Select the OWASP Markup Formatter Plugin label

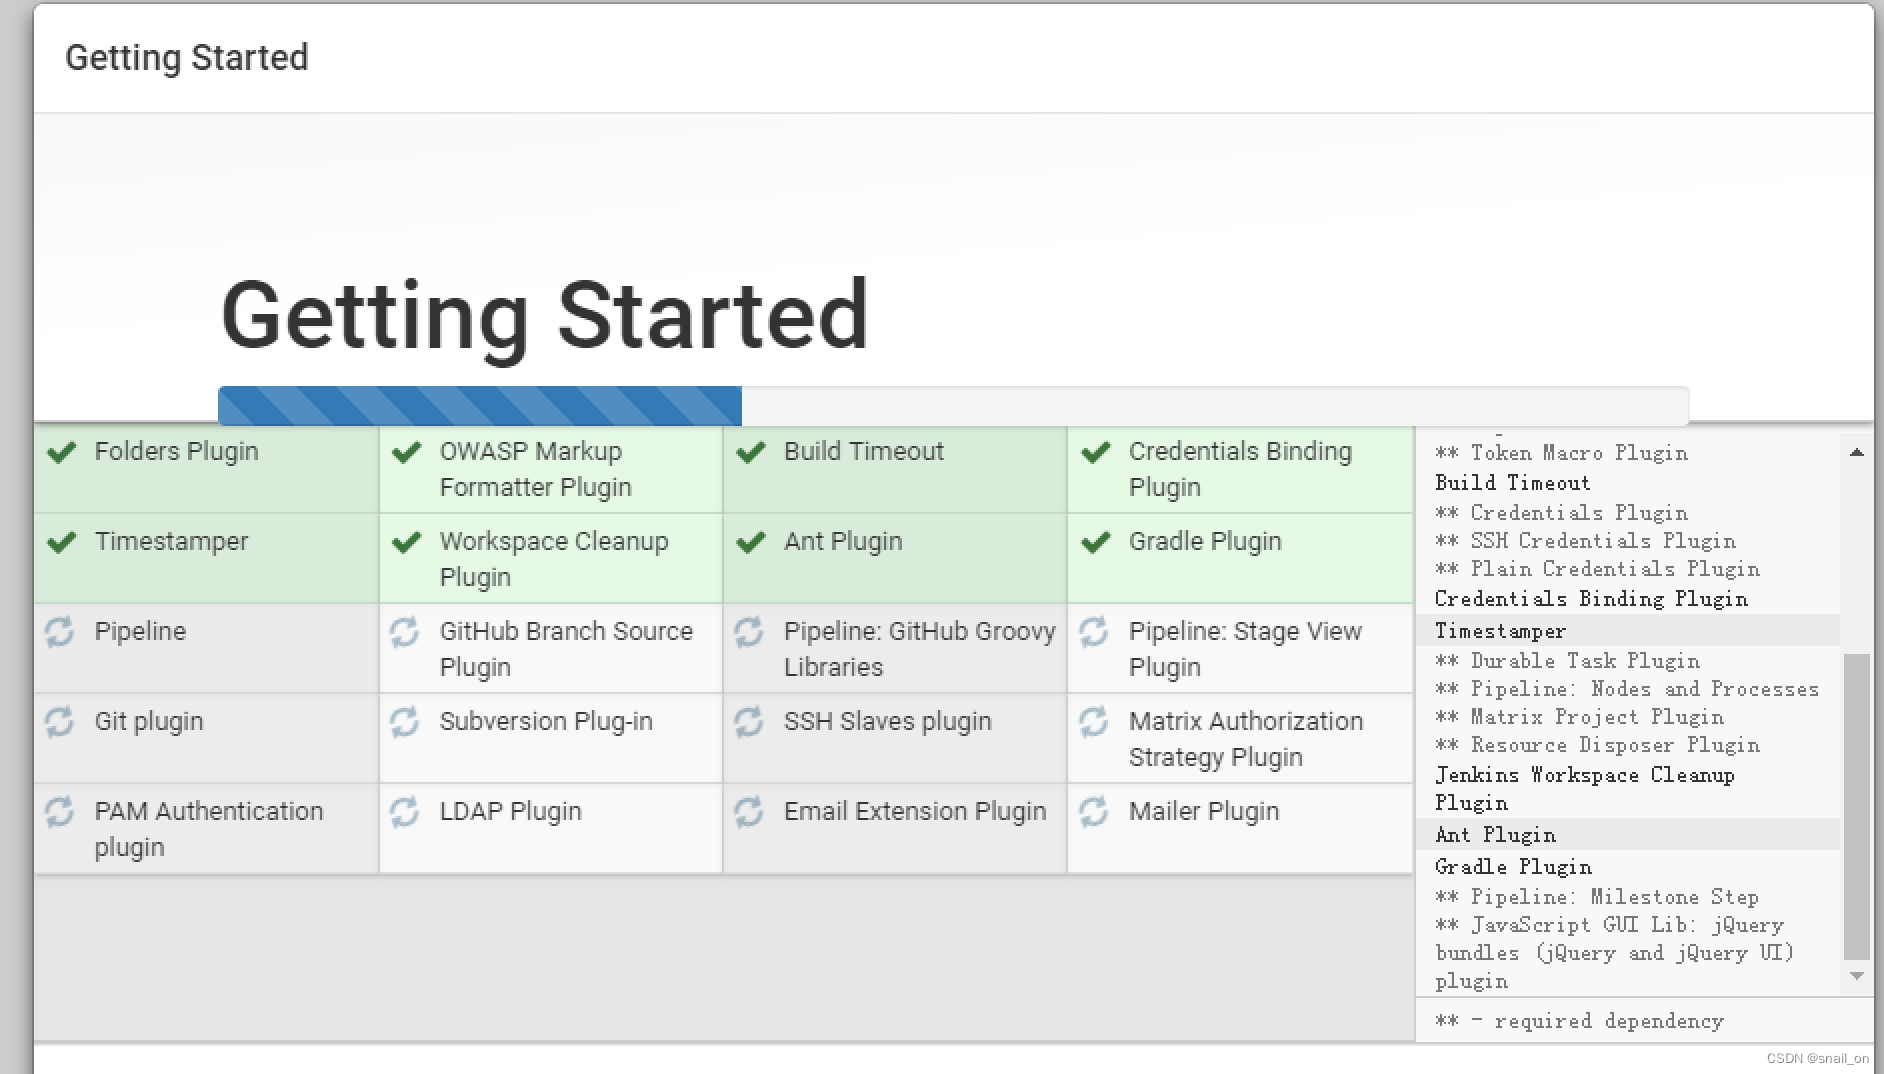pyautogui.click(x=536, y=469)
